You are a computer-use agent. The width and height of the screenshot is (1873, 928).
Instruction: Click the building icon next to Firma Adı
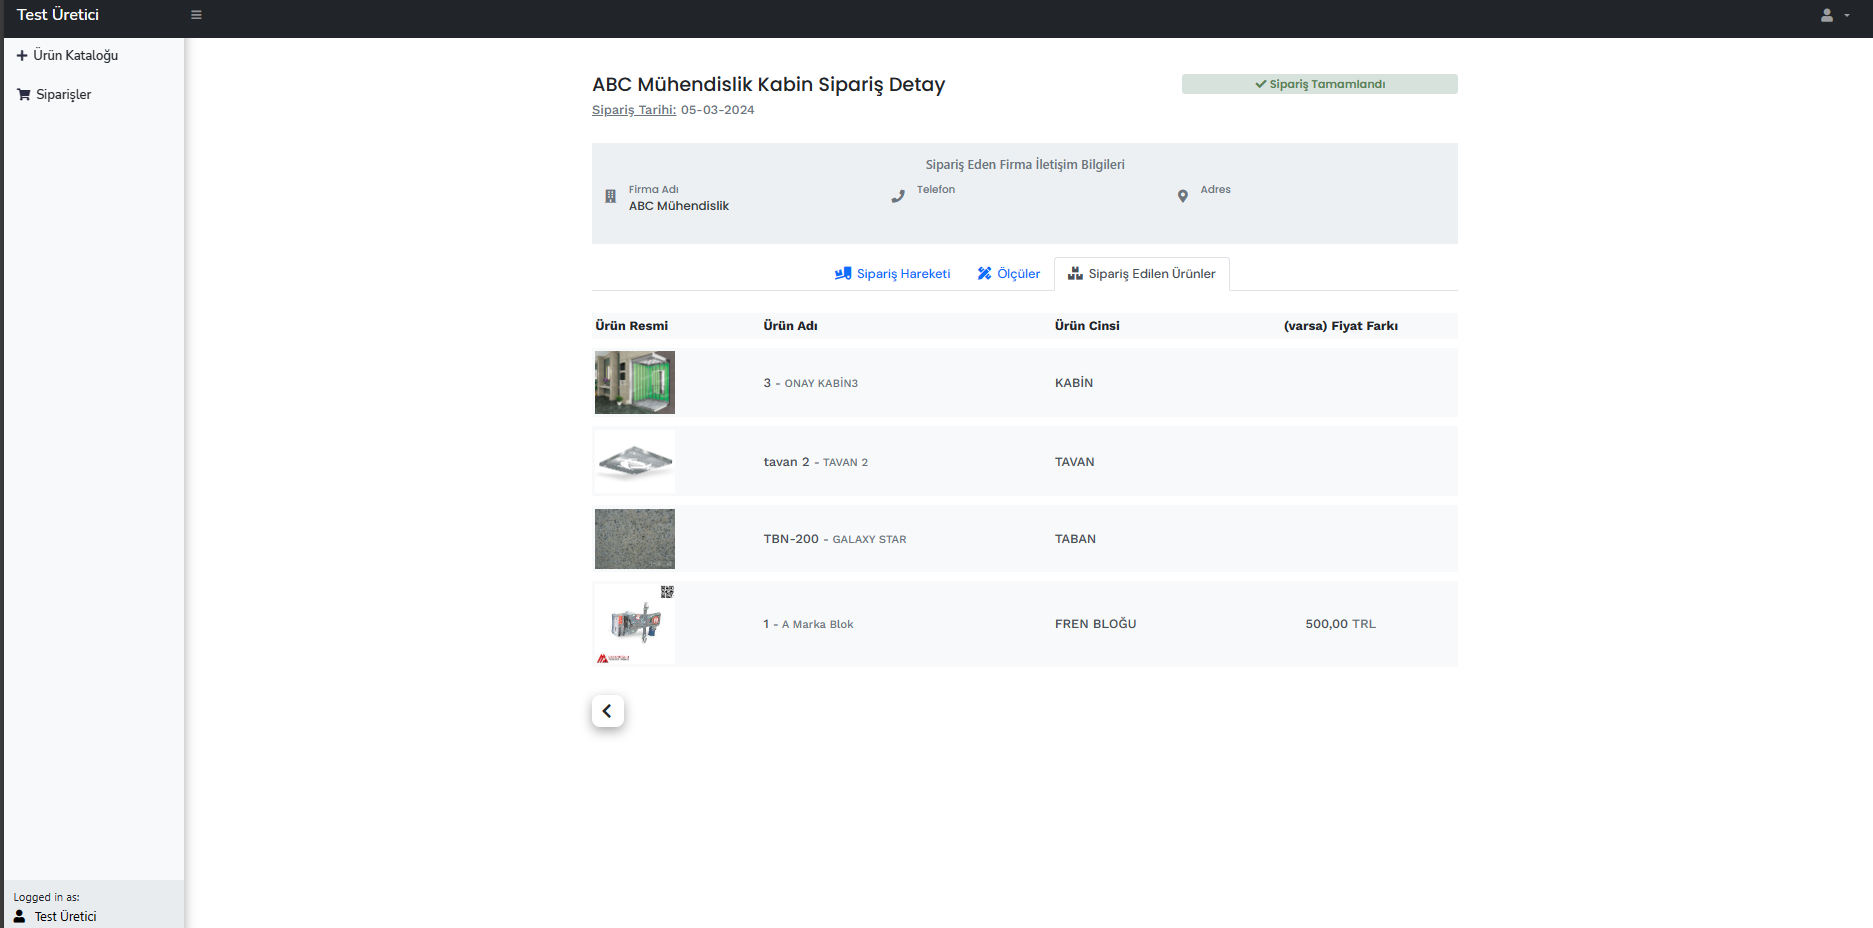tap(610, 197)
